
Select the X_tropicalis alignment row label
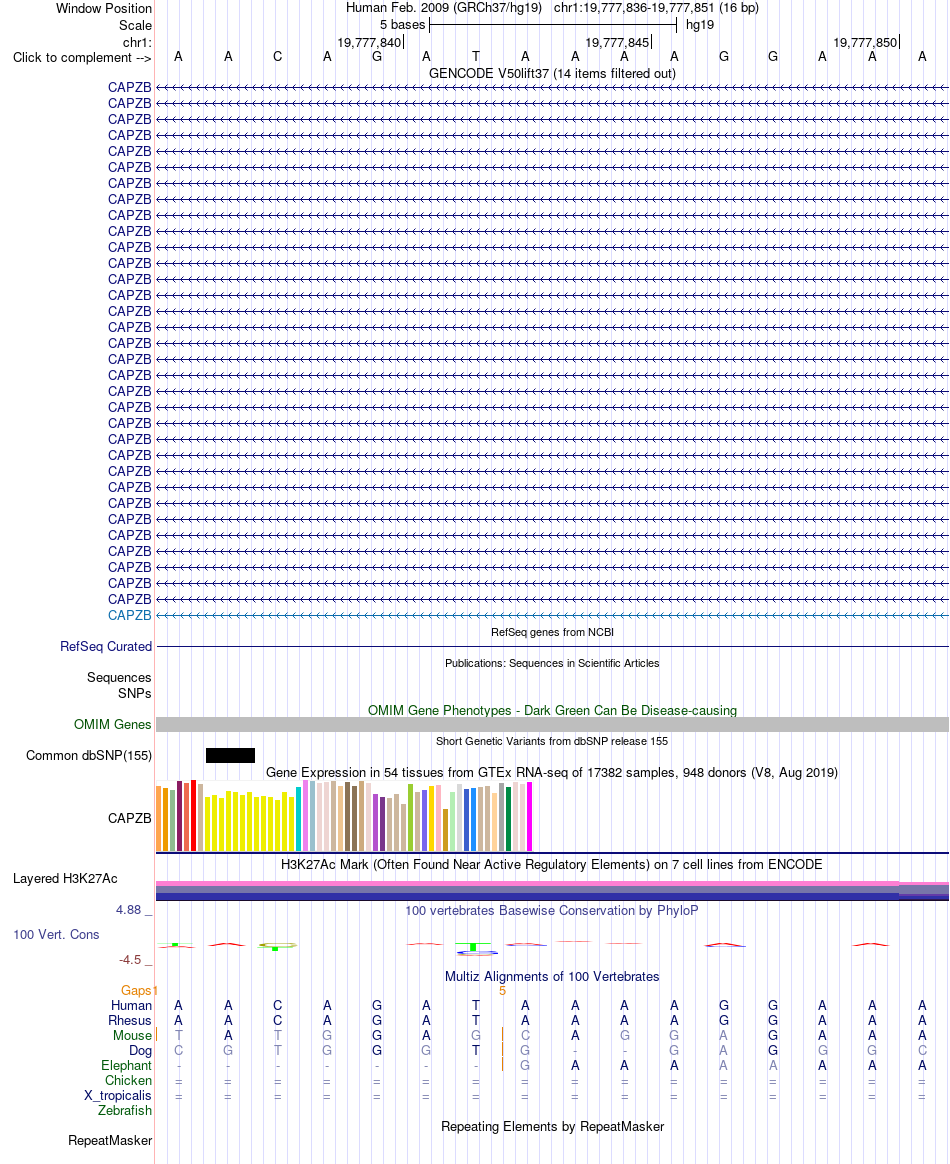click(x=118, y=1096)
